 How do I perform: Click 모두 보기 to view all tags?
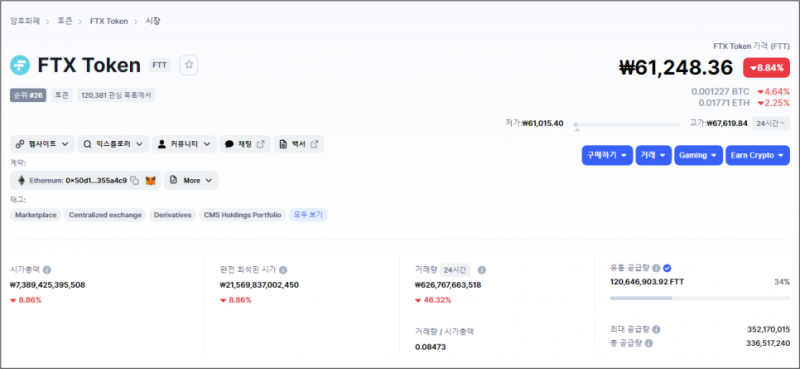308,215
